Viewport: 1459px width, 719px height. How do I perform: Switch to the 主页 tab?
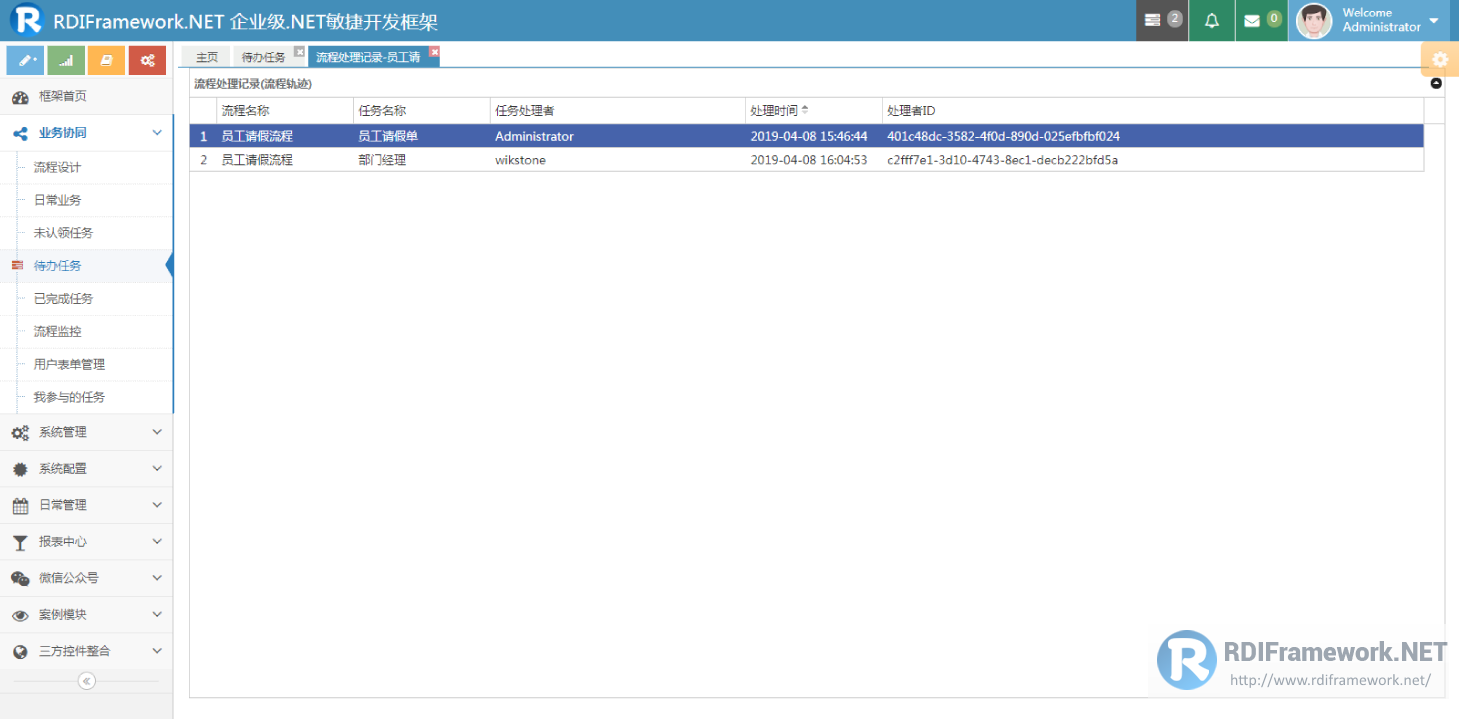coord(207,57)
